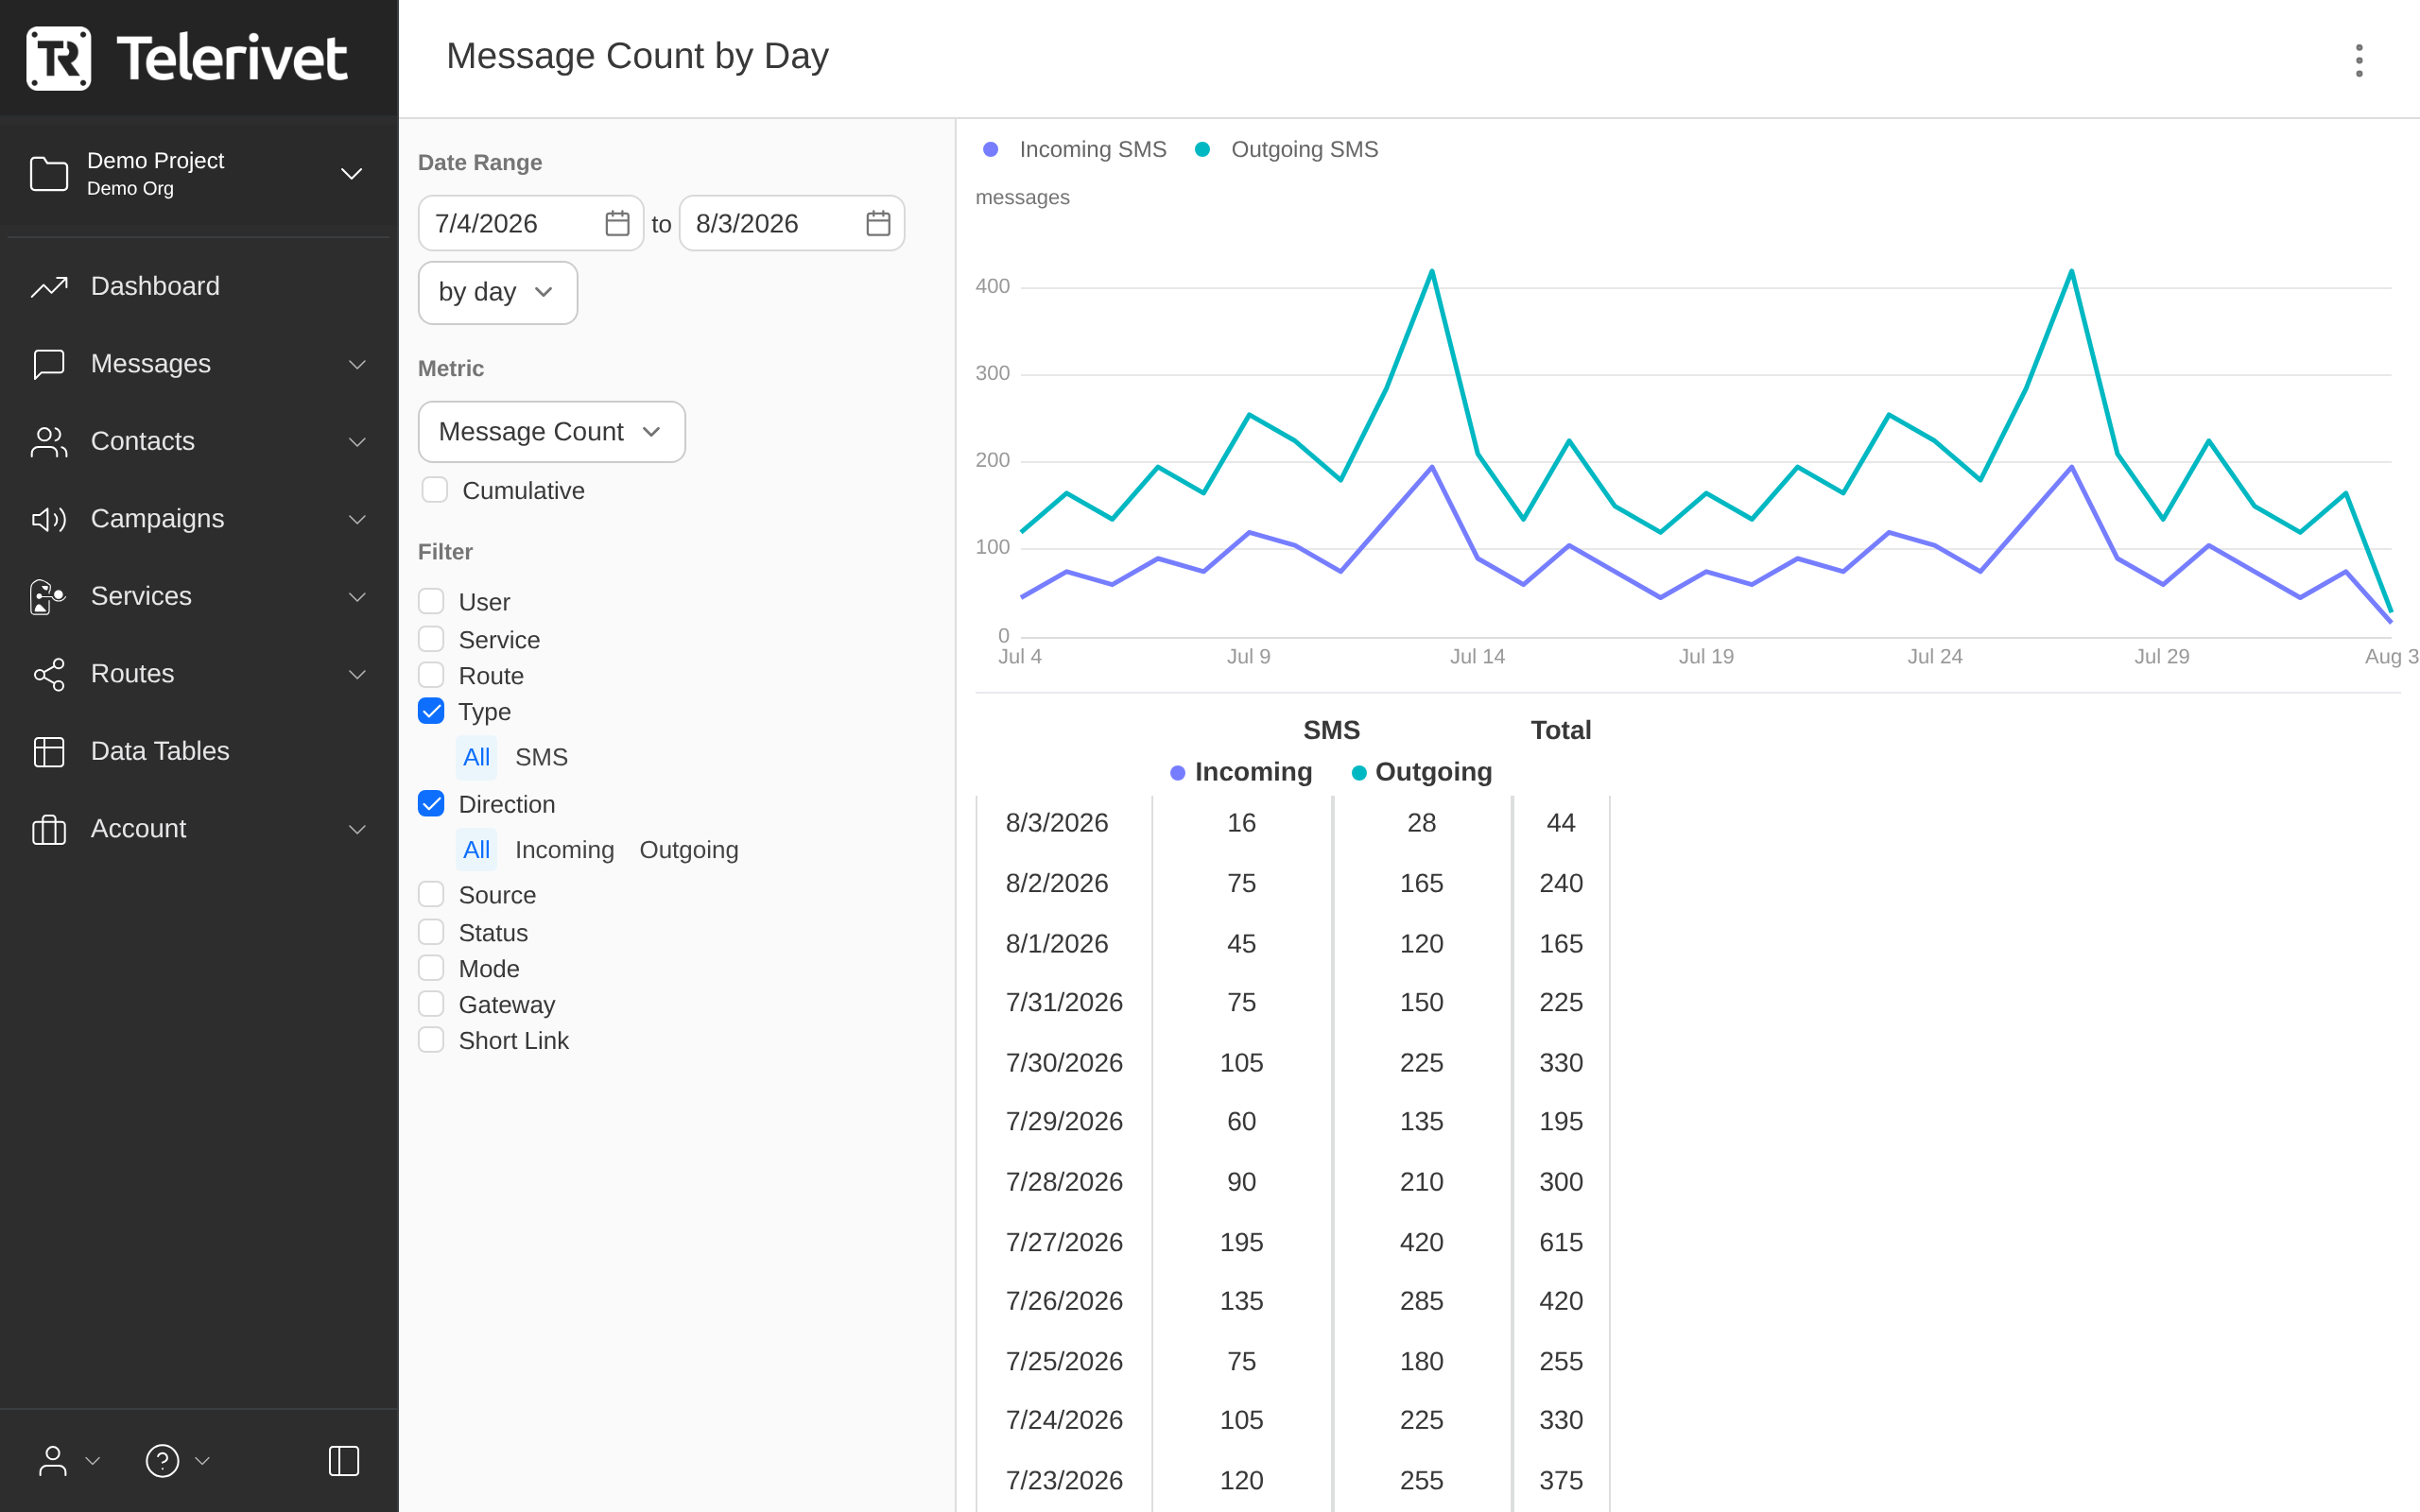Open the three-dot options menu

(x=2359, y=60)
